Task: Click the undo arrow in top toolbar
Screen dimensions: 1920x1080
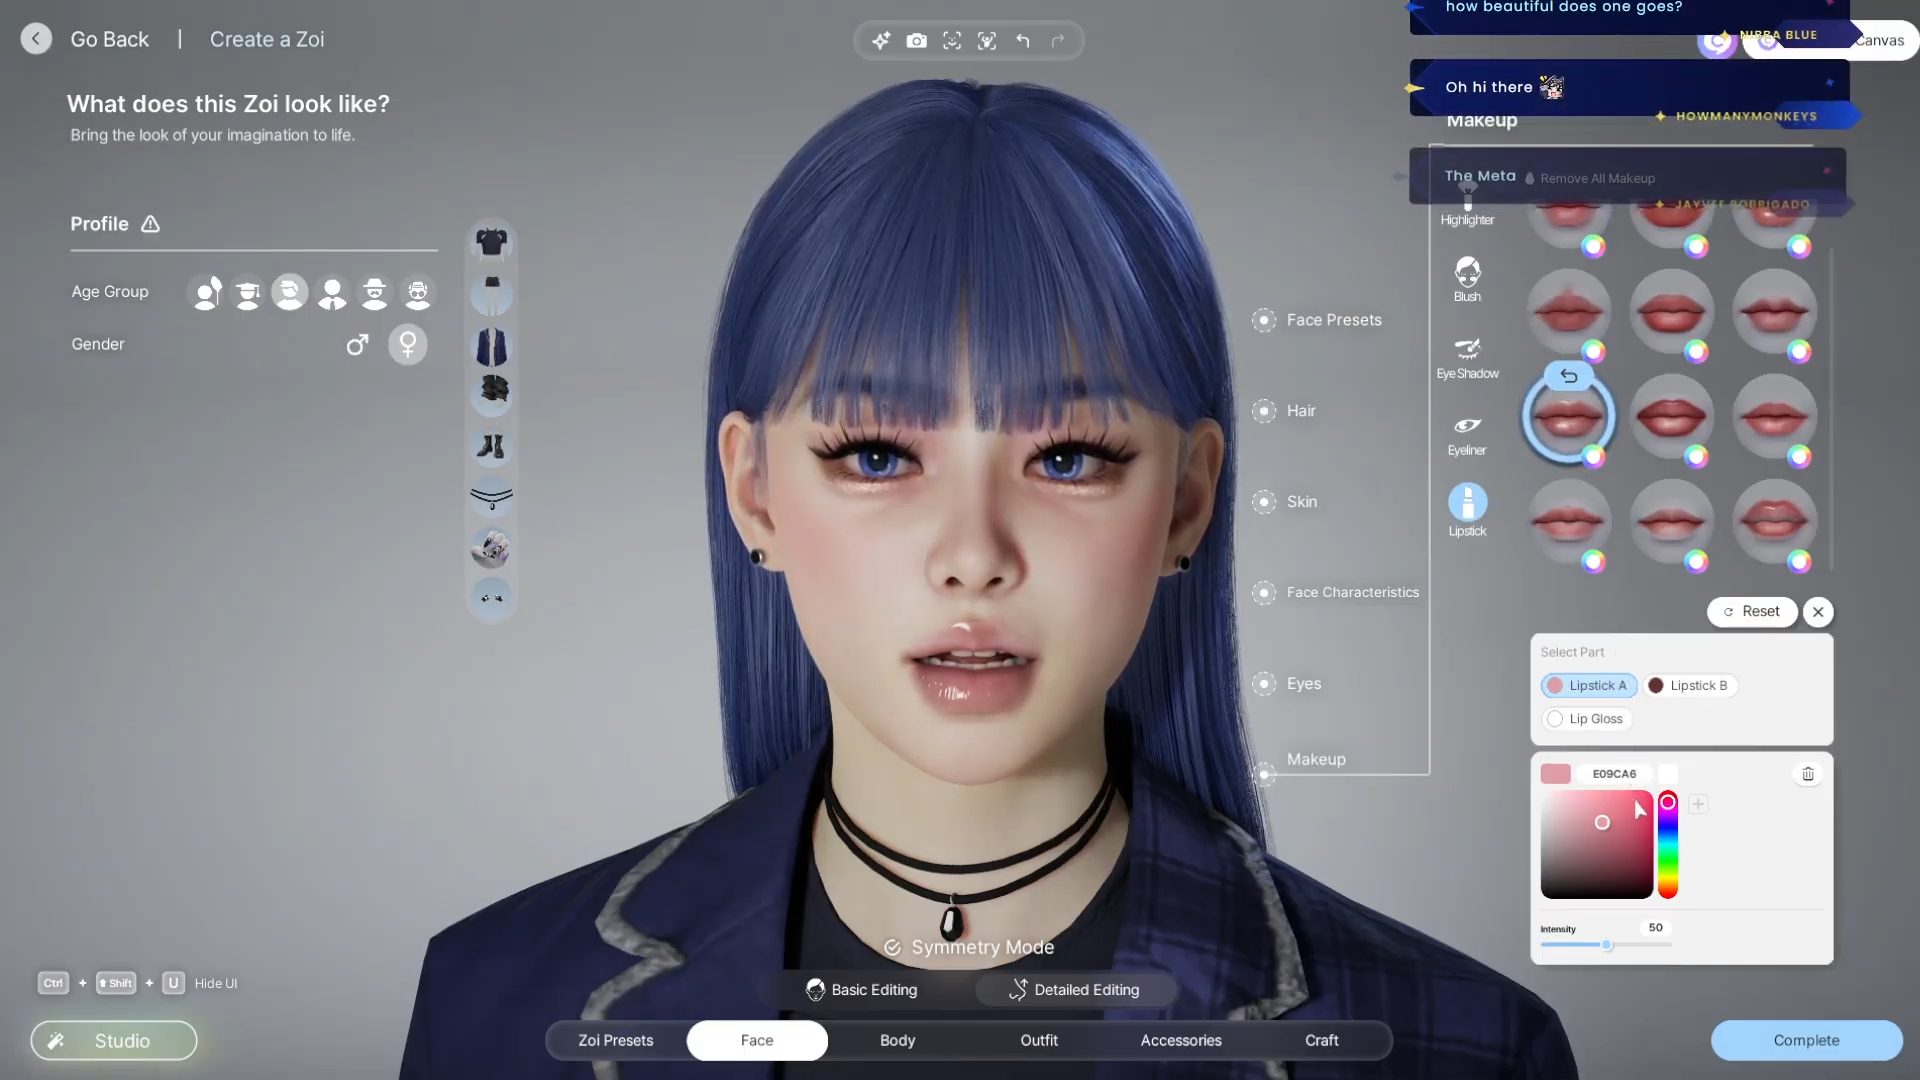Action: point(1023,41)
